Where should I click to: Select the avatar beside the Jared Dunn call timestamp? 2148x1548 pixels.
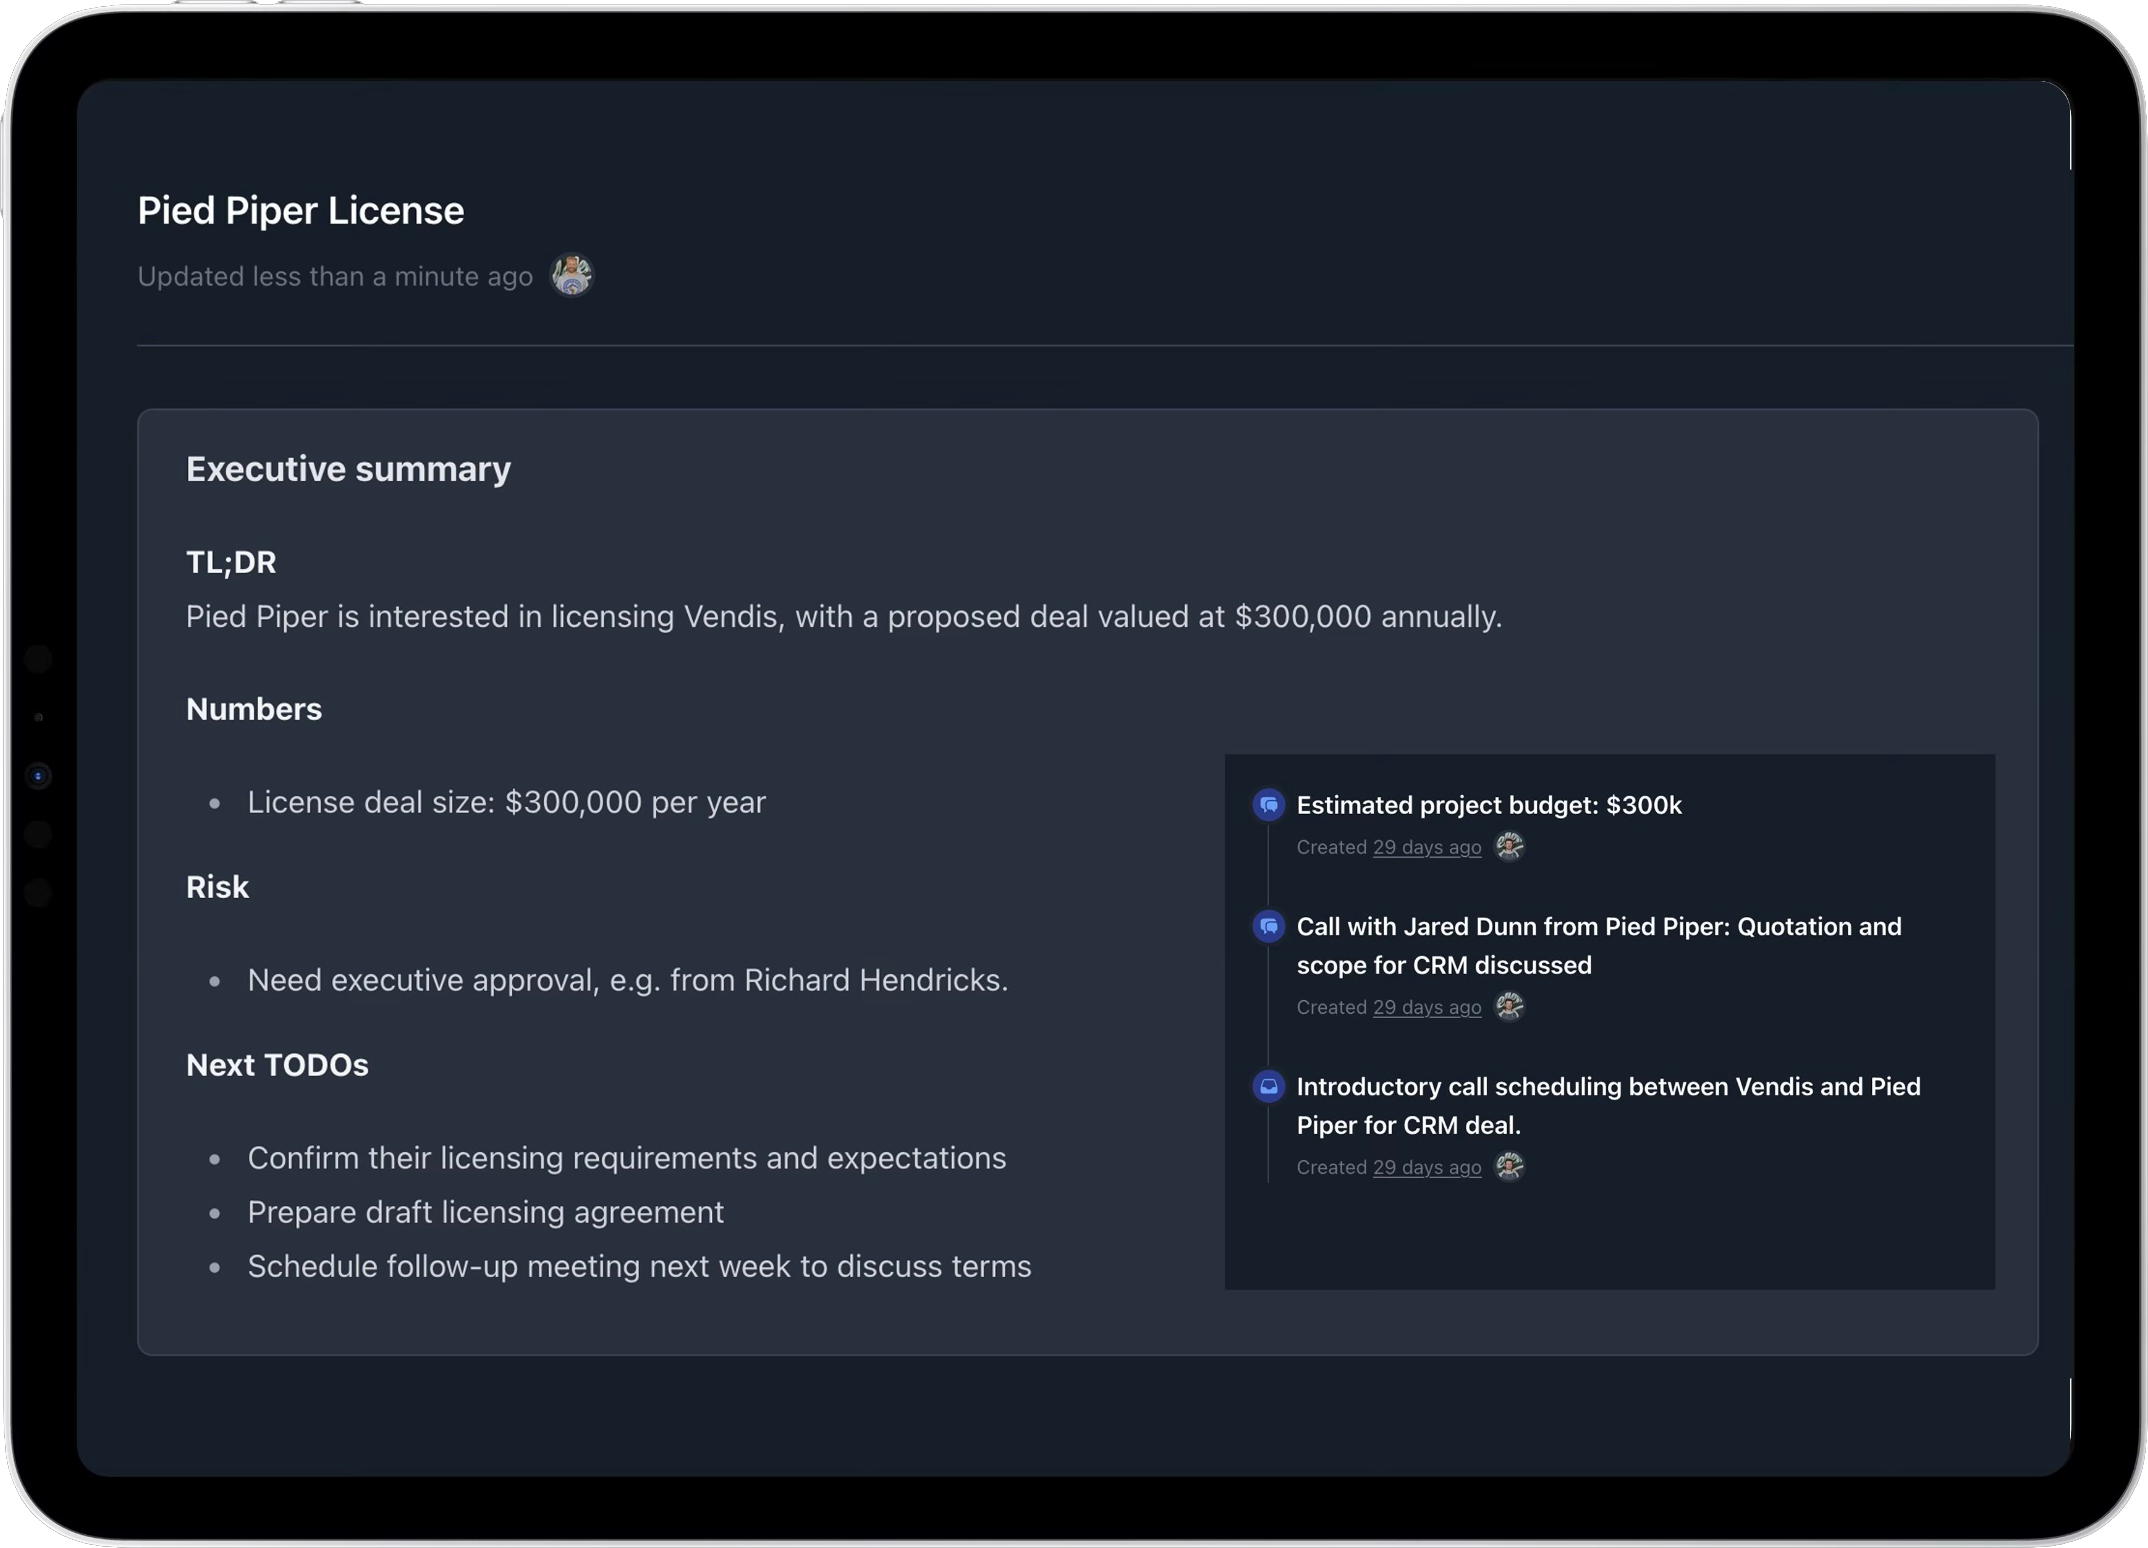click(1508, 1006)
